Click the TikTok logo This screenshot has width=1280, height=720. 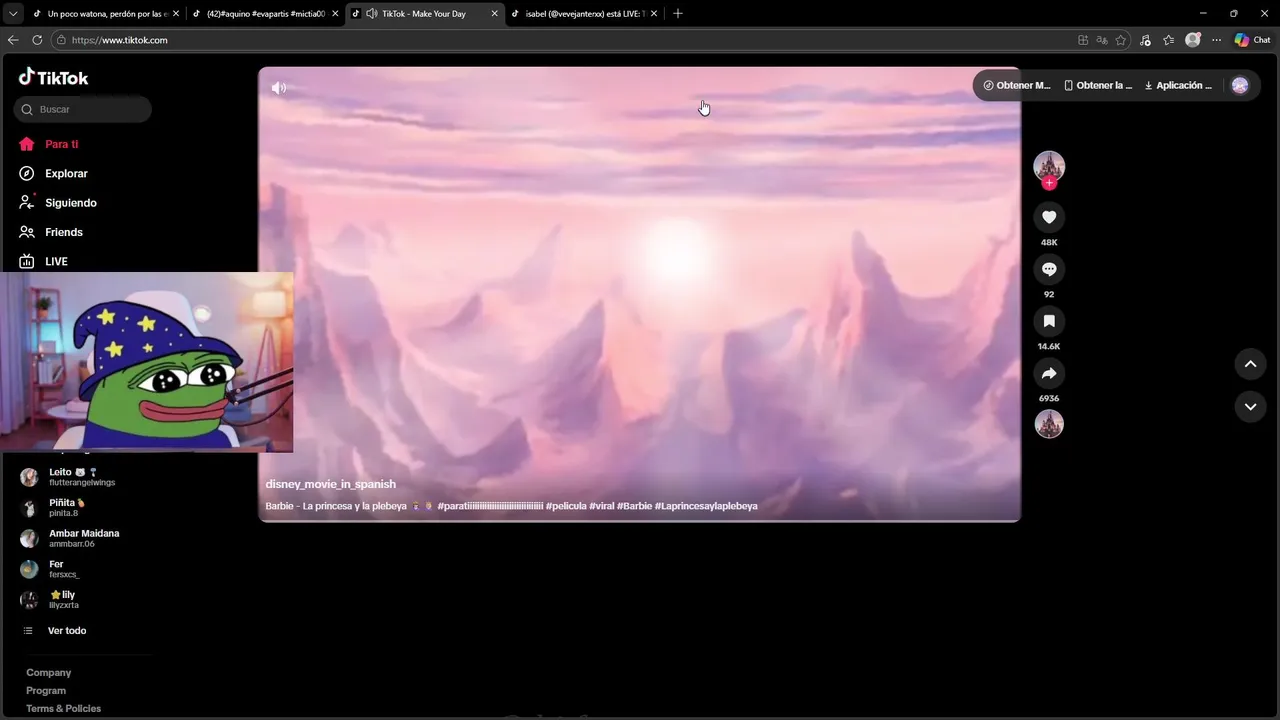(53, 77)
